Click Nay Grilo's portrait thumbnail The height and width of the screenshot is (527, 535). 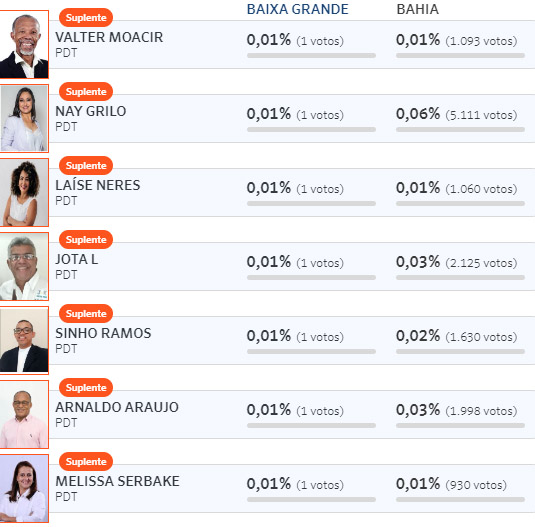coord(24,118)
